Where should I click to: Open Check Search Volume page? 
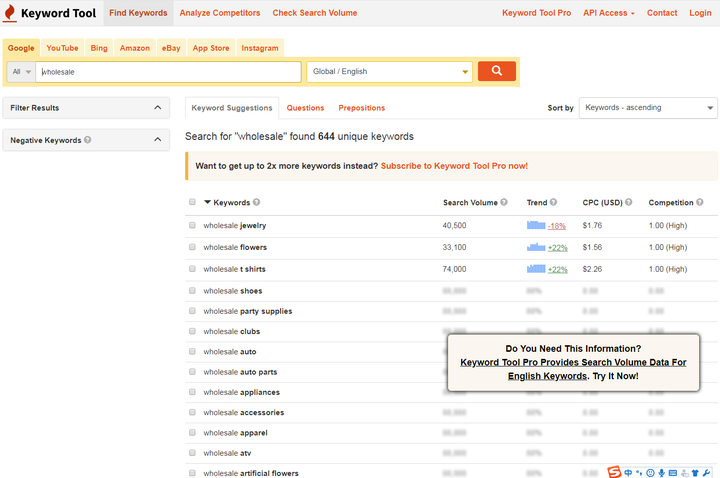[315, 13]
